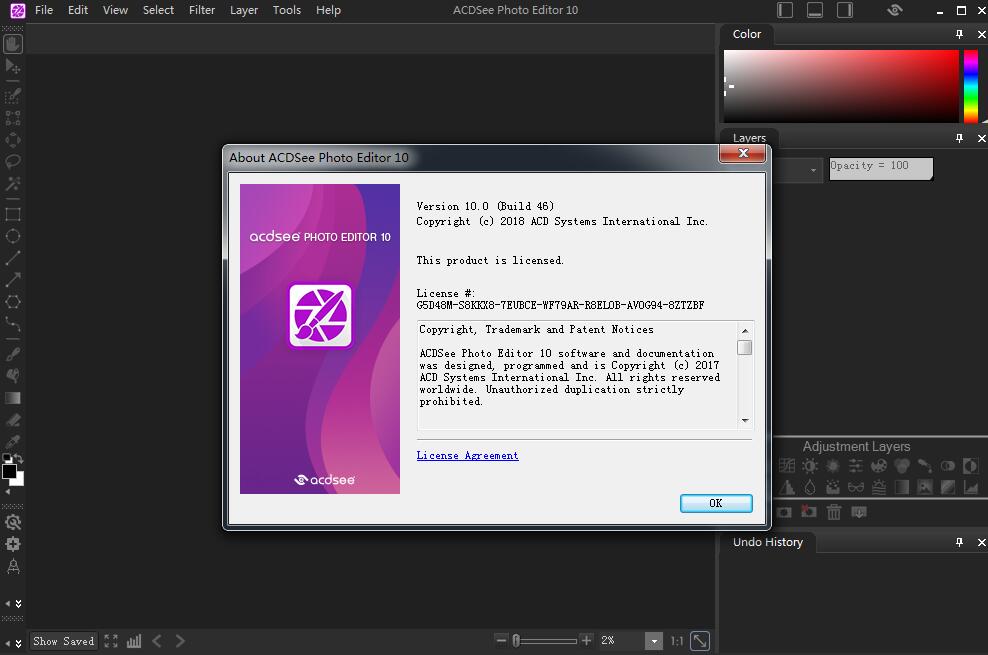The width and height of the screenshot is (988, 655).
Task: Open the Edit menu
Action: (78, 10)
